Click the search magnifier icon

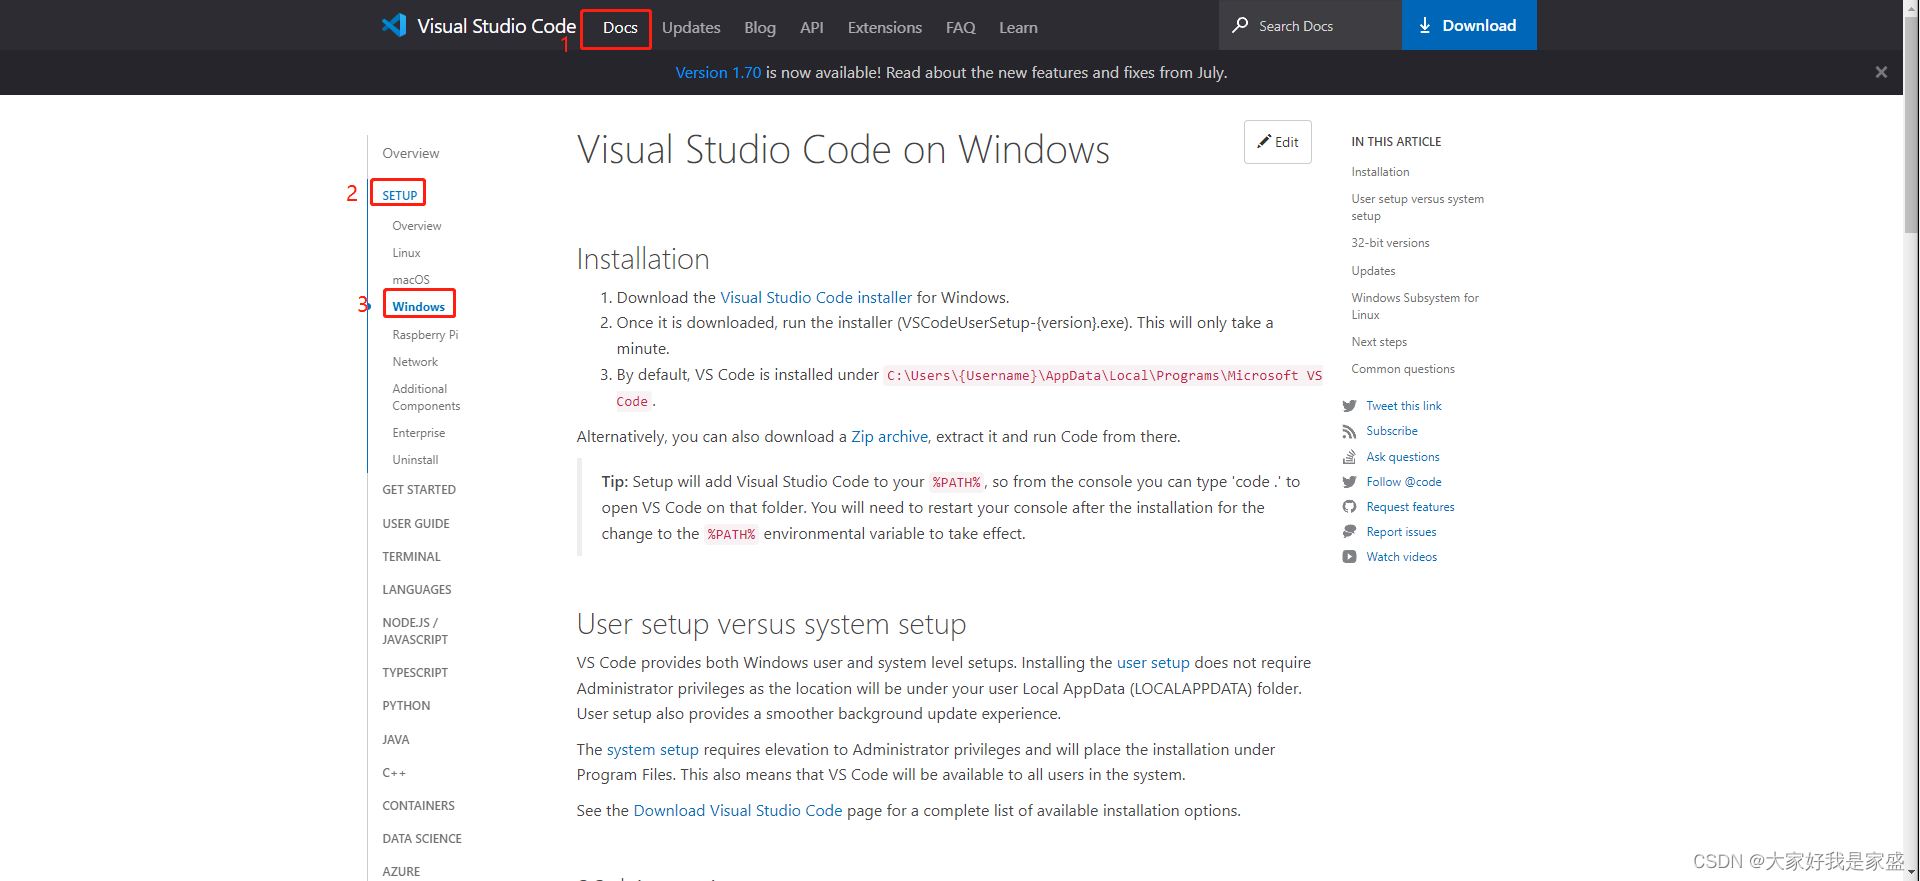[x=1240, y=25]
